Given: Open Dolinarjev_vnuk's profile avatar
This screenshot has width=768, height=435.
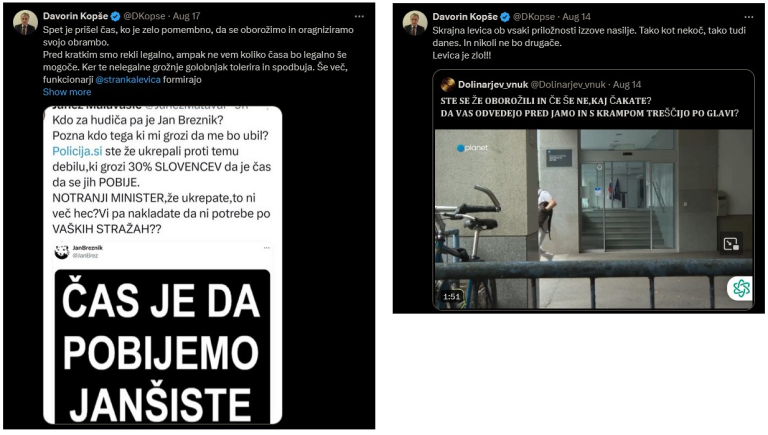Looking at the screenshot, I should [x=447, y=85].
